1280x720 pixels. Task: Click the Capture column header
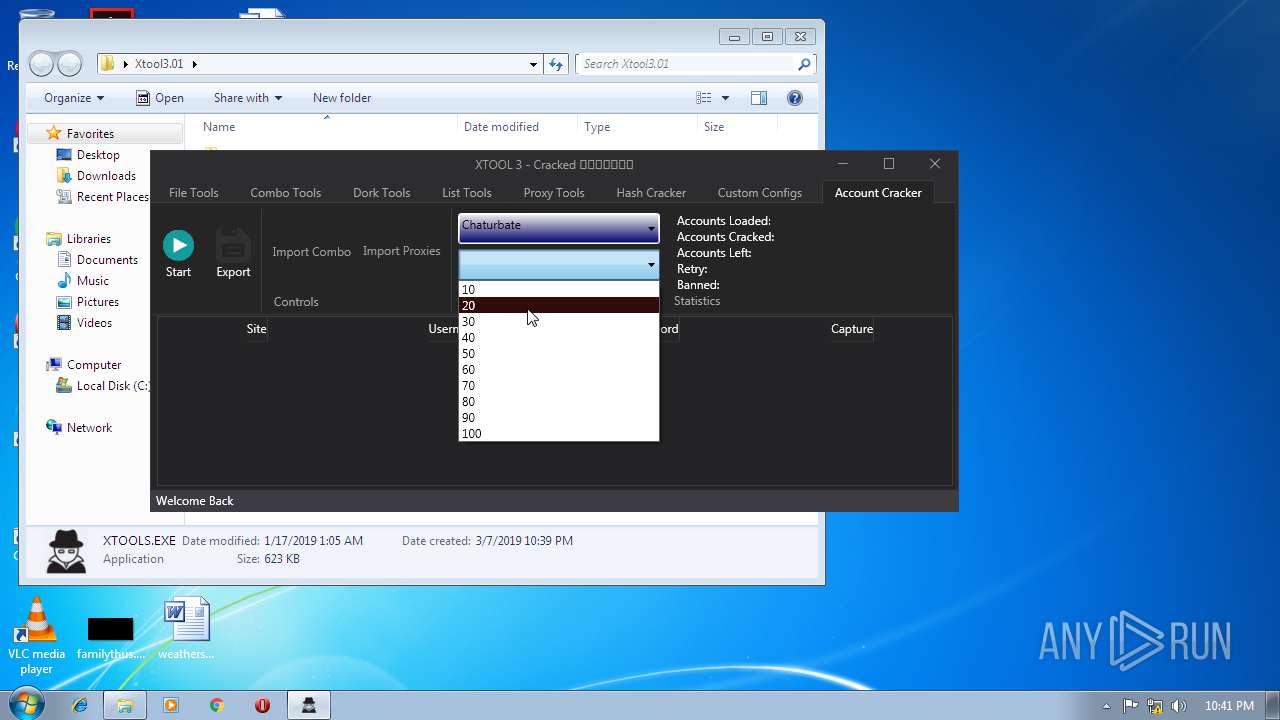[x=852, y=329]
